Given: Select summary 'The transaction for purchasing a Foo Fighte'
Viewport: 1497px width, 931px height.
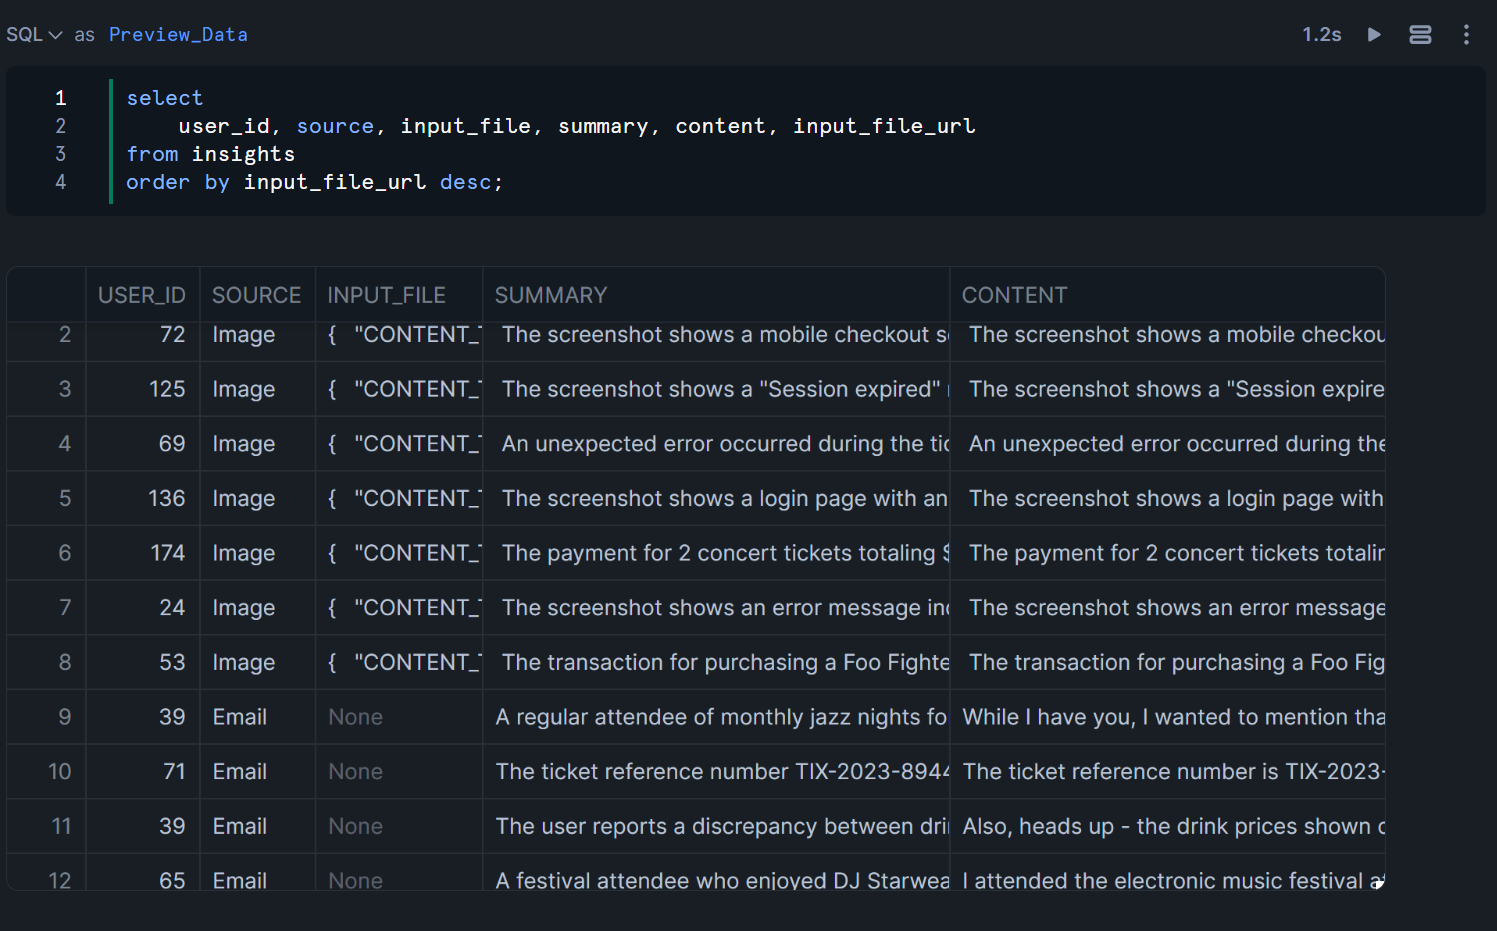Looking at the screenshot, I should (x=716, y=662).
